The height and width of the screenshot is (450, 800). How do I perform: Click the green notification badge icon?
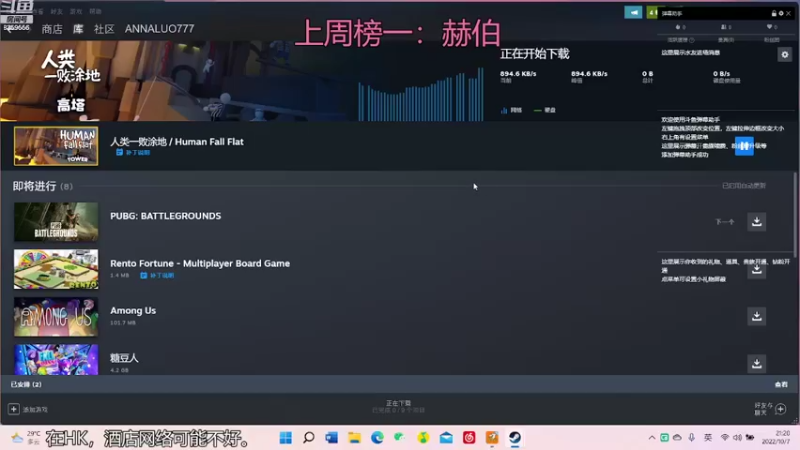click(x=652, y=12)
